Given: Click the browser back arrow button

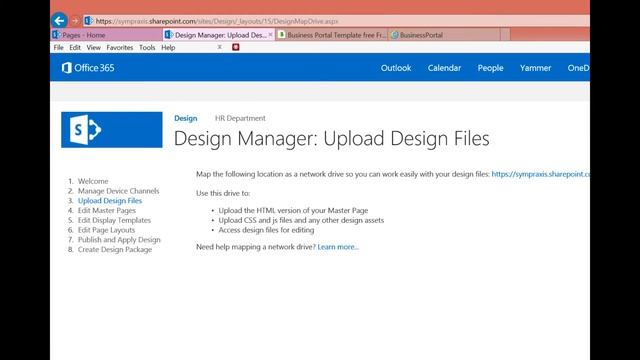Looking at the screenshot, I should (59, 20).
